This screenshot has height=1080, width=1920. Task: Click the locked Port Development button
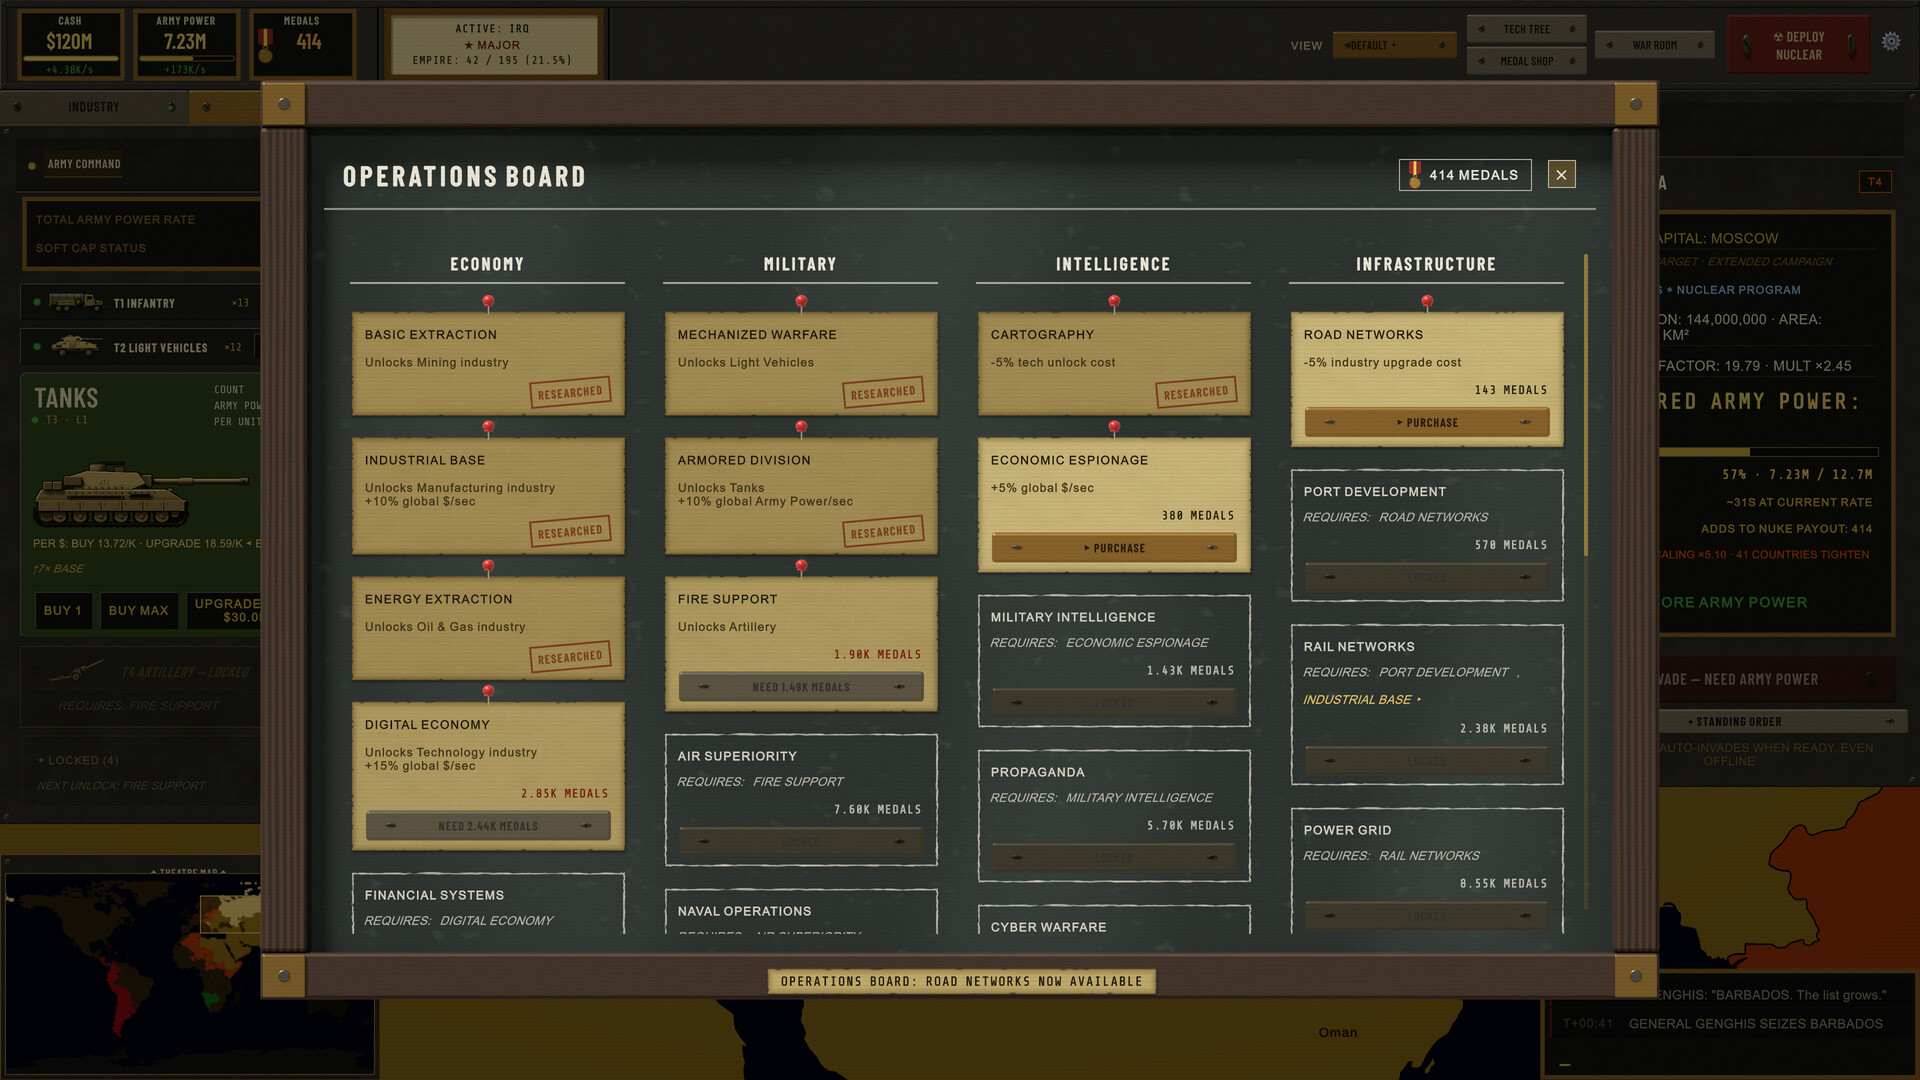[x=1427, y=577]
